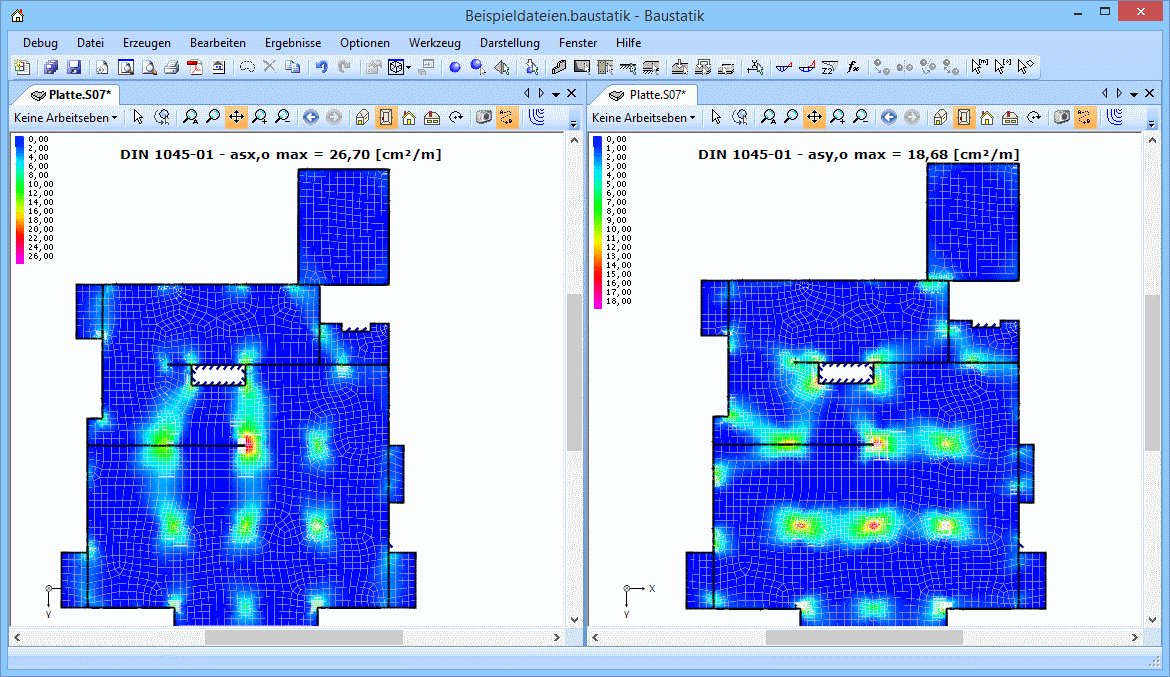Close the right pane document tab

coord(1150,93)
